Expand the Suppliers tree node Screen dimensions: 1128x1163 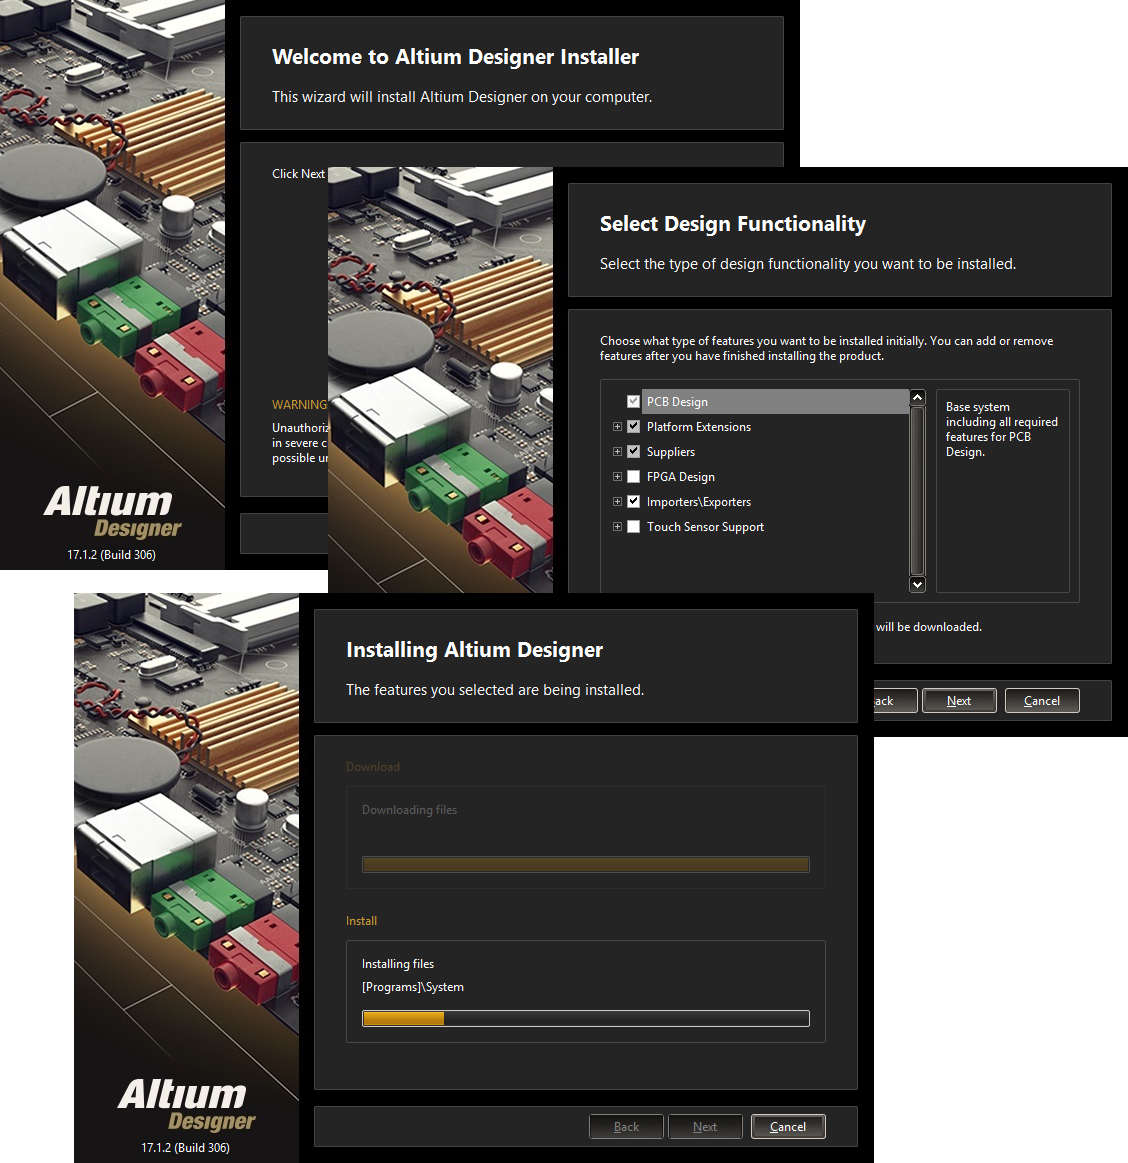617,452
